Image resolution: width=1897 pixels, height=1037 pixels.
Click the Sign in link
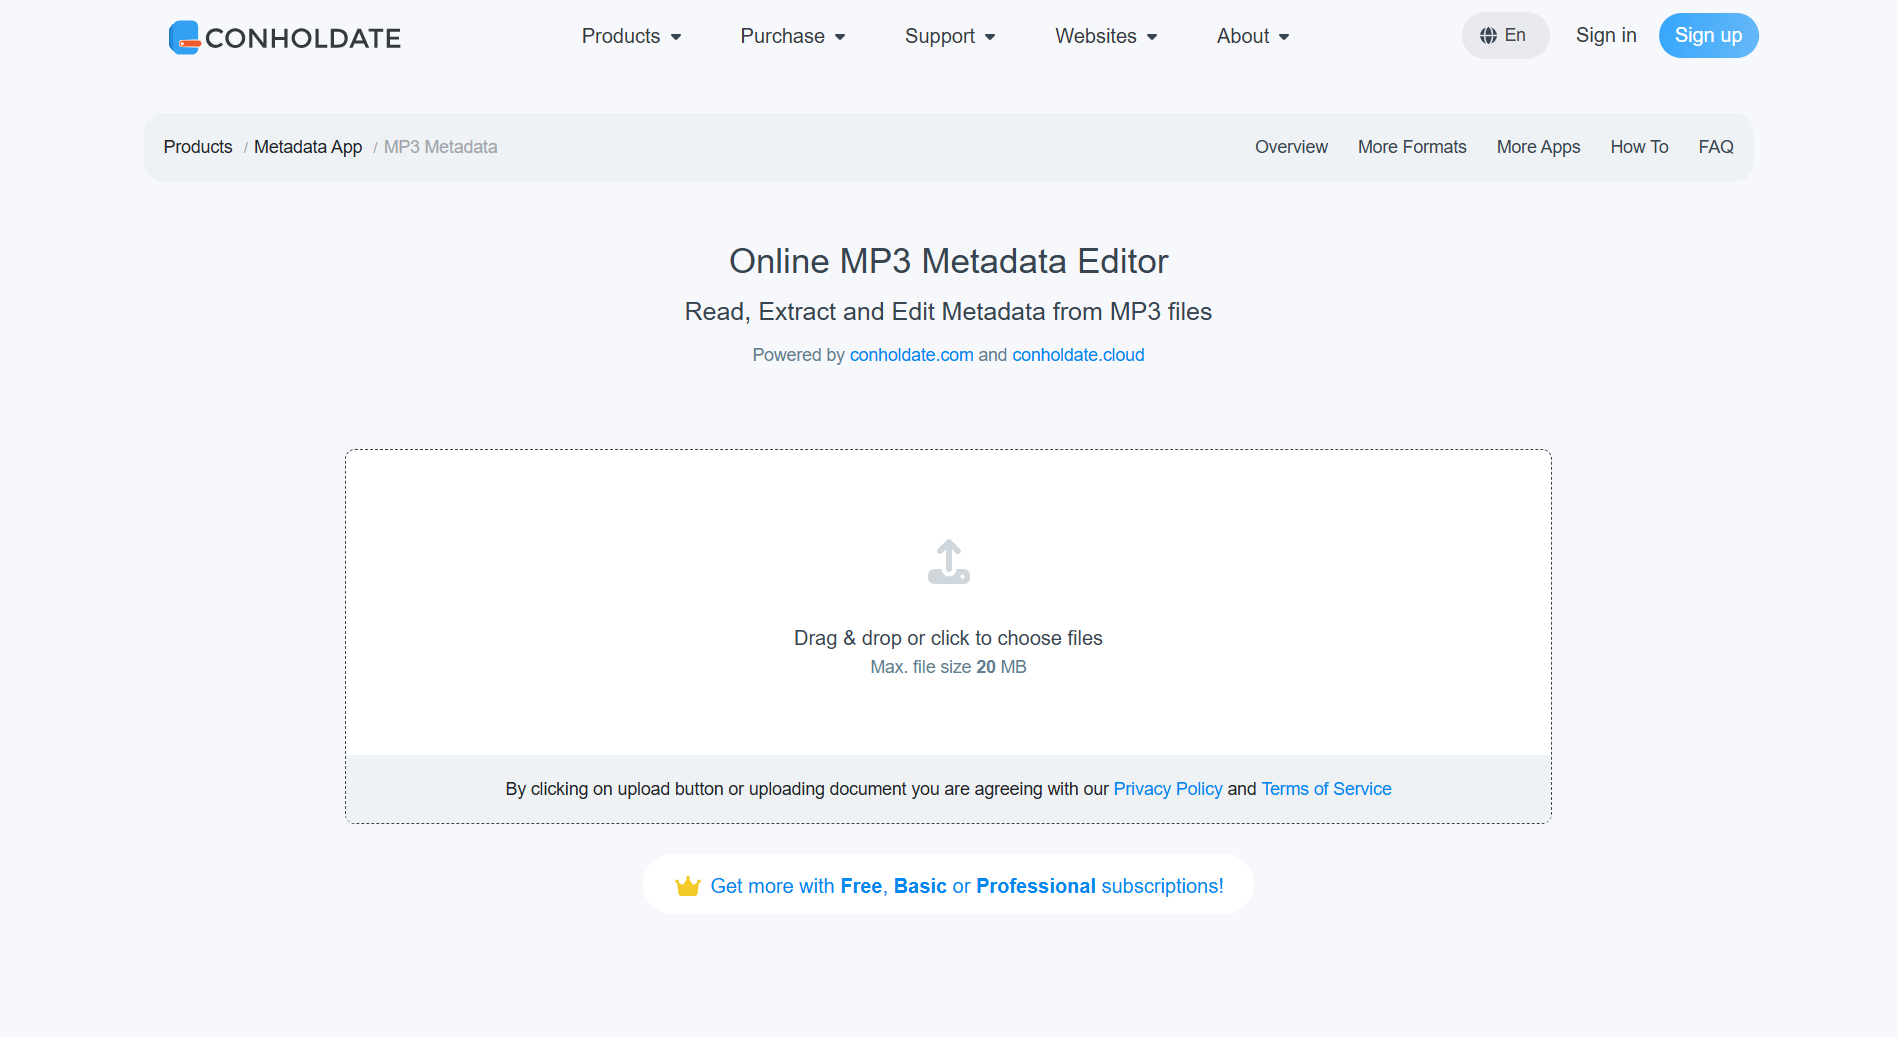pos(1606,36)
